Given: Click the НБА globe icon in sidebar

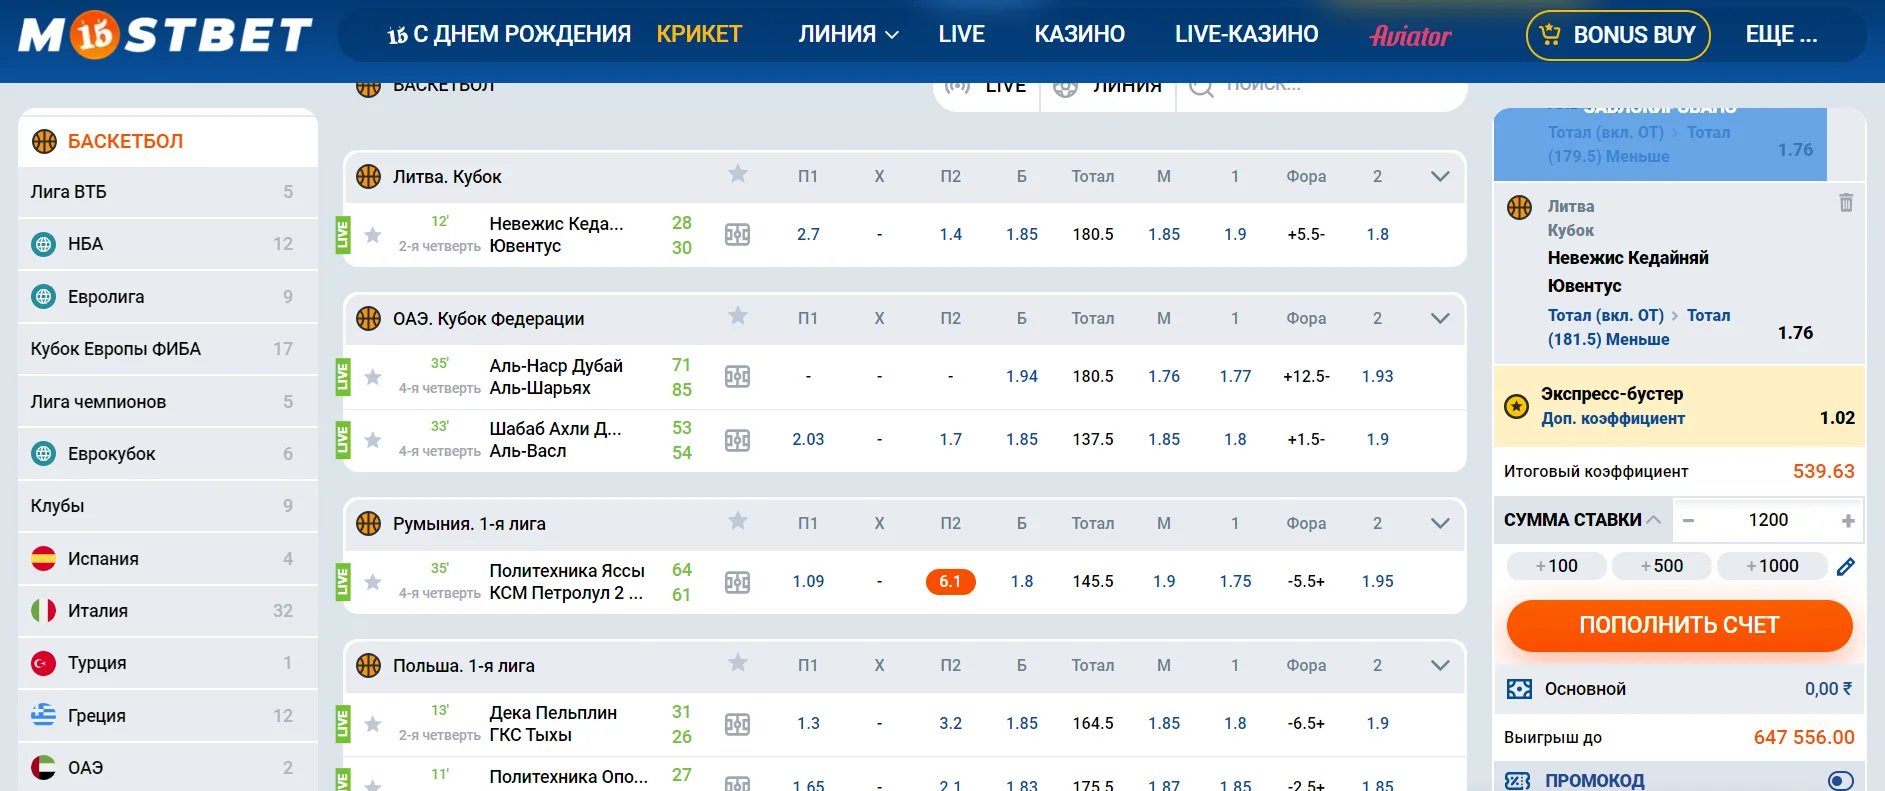Looking at the screenshot, I should (44, 244).
